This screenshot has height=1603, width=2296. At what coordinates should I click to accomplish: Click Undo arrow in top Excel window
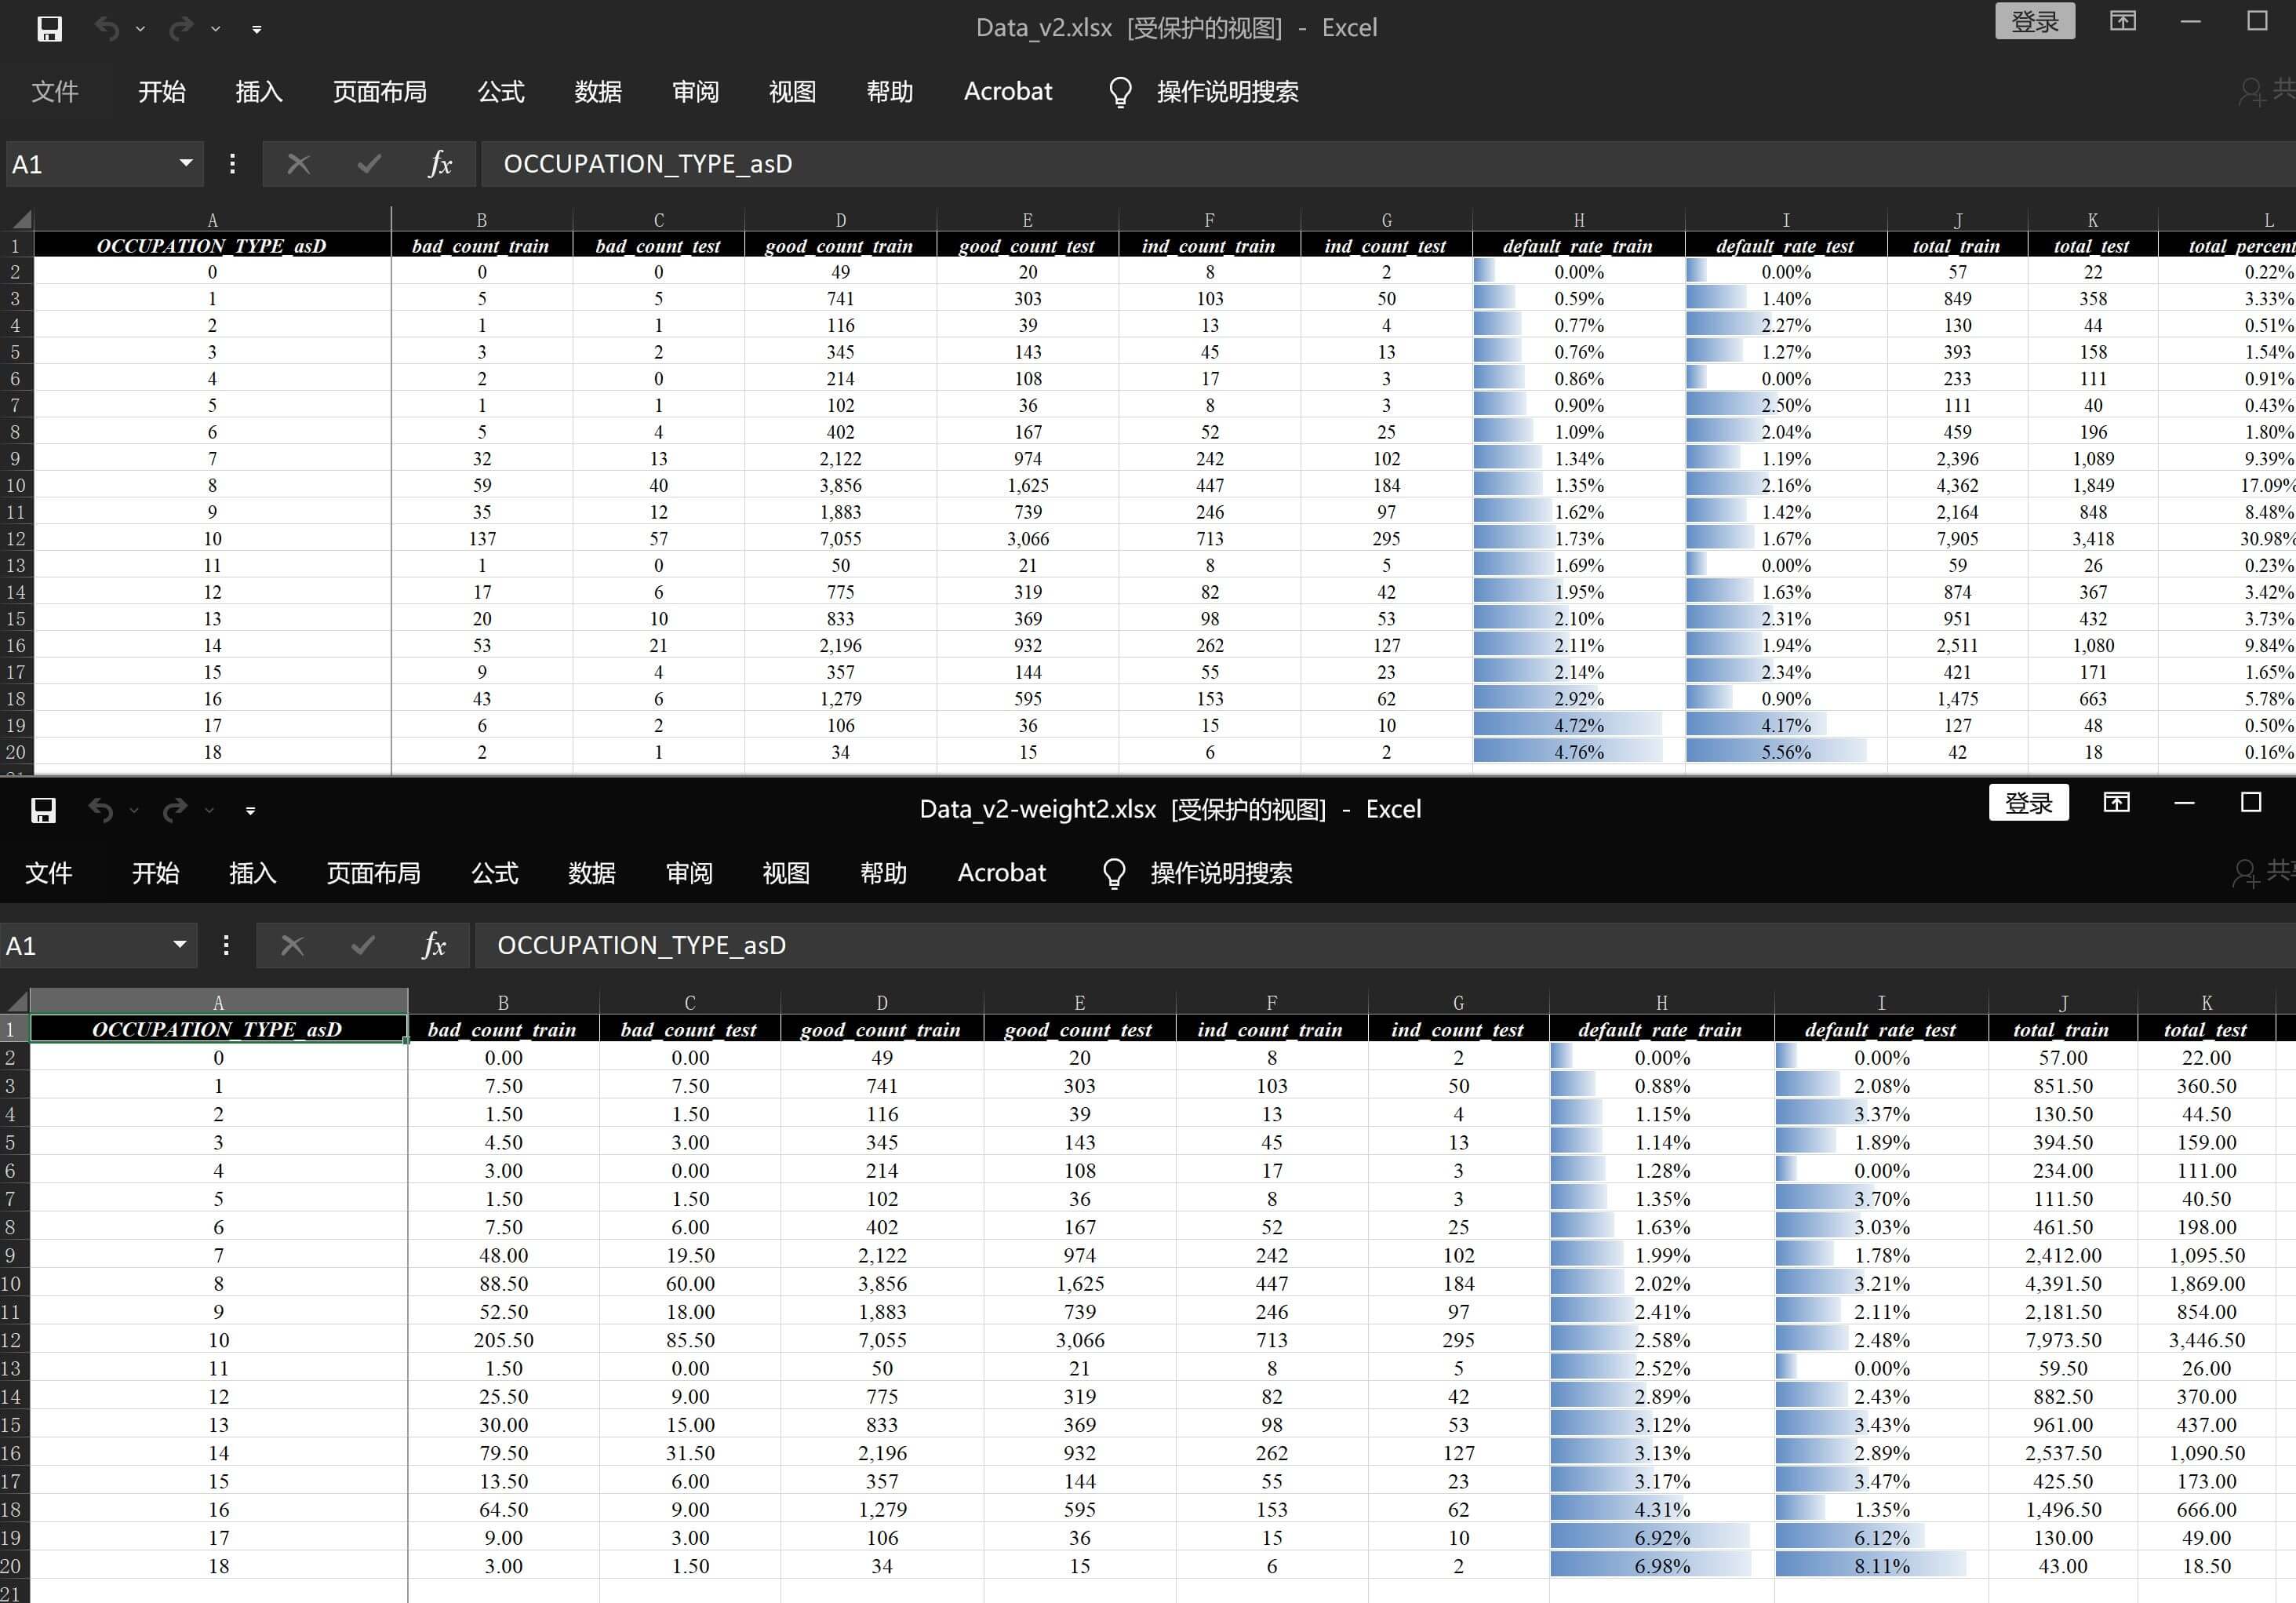coord(107,29)
